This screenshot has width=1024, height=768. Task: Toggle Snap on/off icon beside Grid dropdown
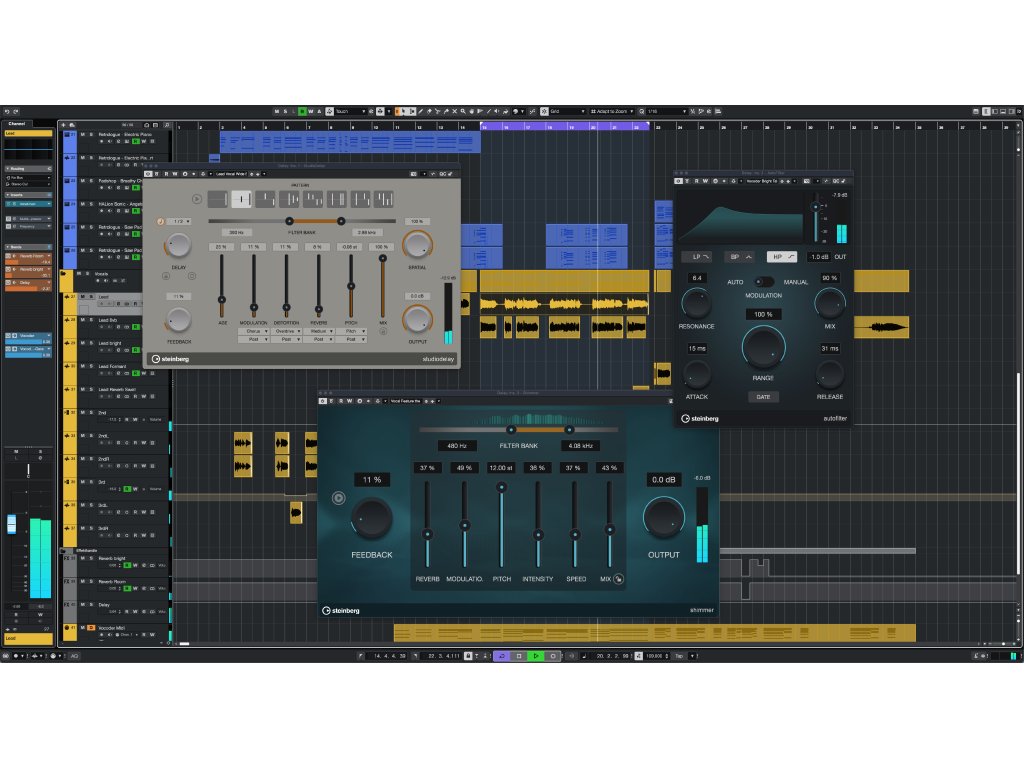(543, 111)
